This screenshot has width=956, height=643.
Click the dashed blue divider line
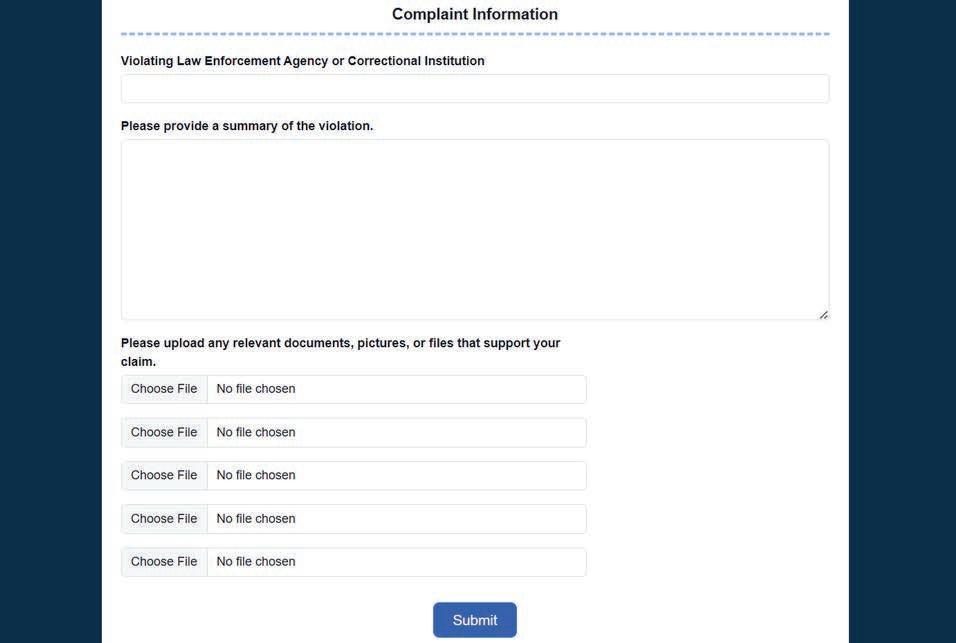tap(474, 34)
